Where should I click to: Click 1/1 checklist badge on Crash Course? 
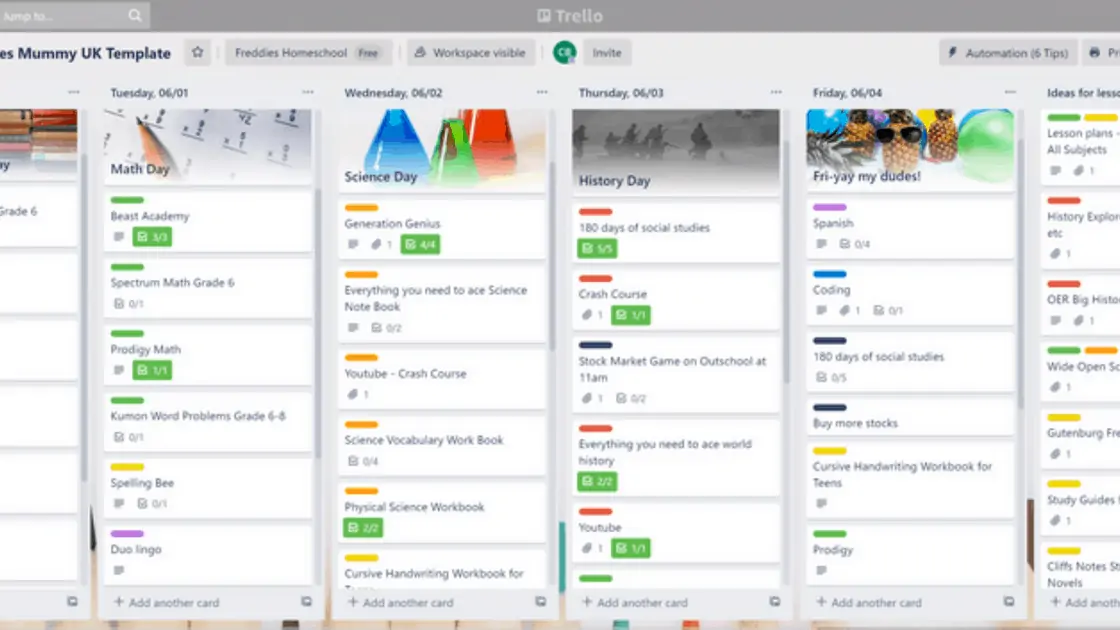click(x=631, y=315)
